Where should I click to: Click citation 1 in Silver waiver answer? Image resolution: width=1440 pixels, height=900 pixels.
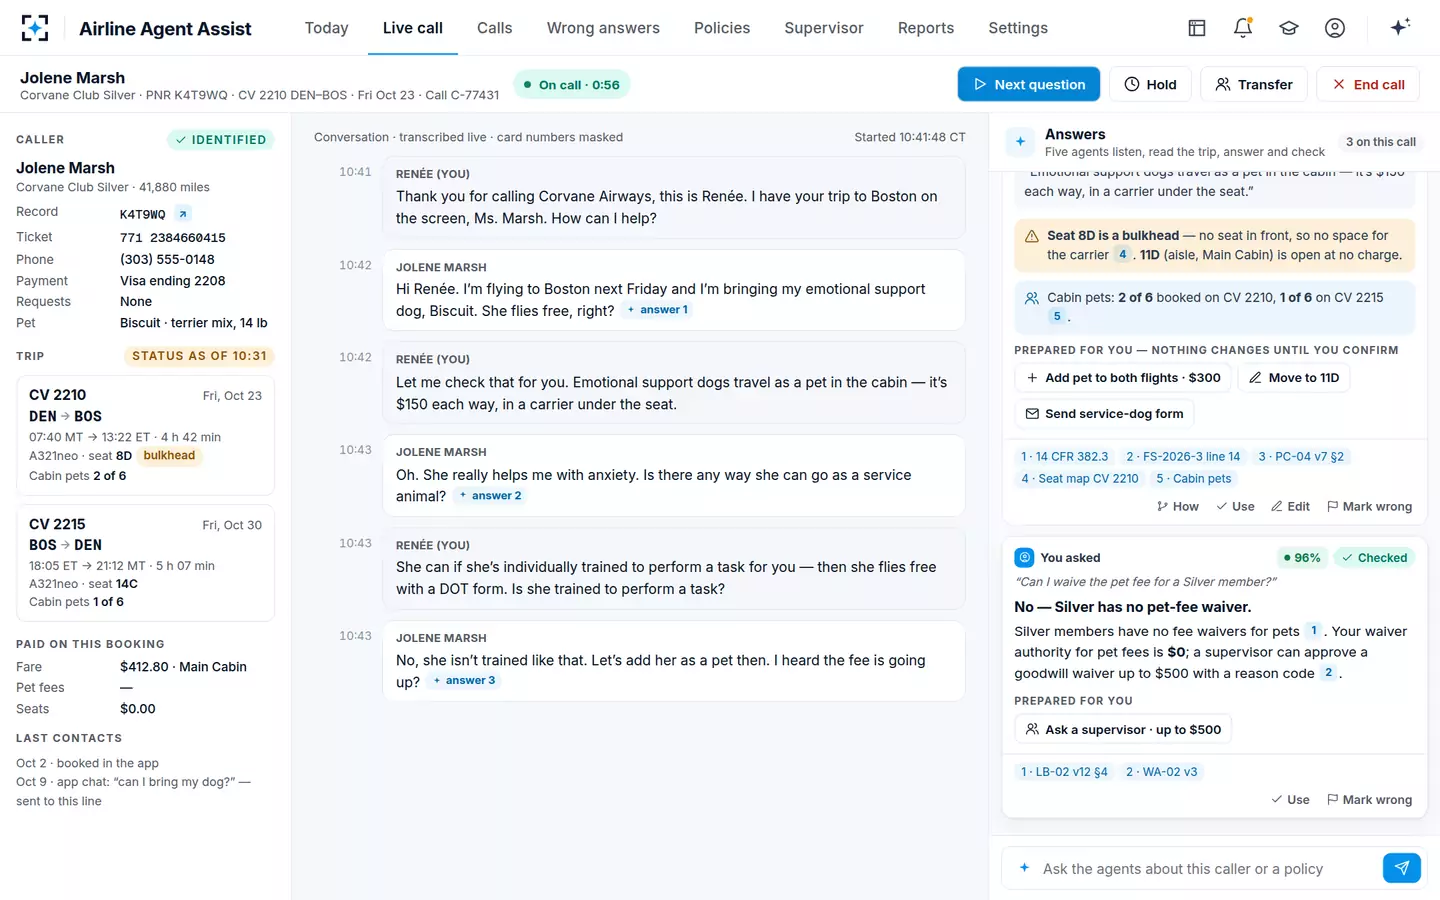pyautogui.click(x=1314, y=631)
